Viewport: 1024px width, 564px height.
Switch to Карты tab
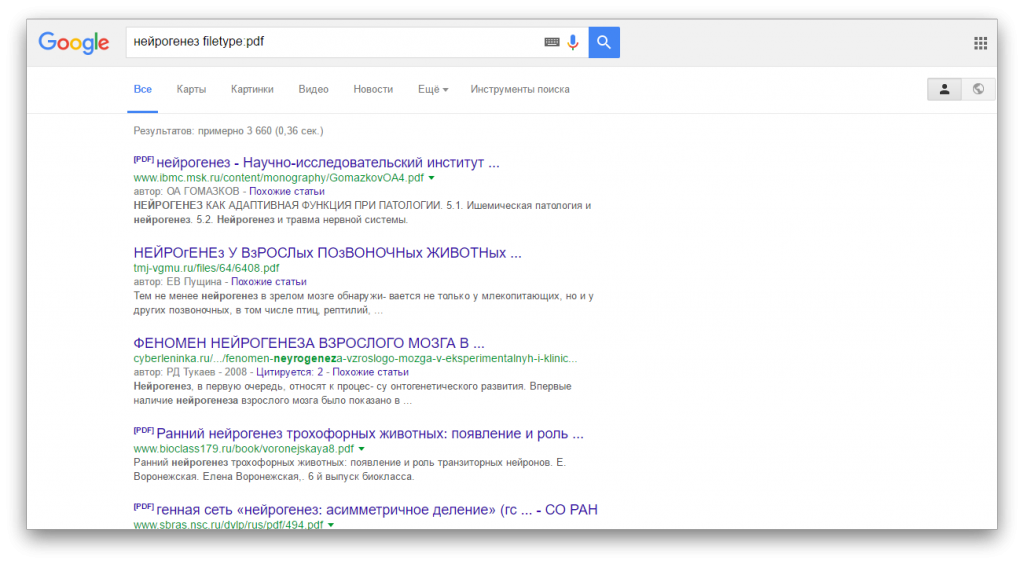point(191,89)
